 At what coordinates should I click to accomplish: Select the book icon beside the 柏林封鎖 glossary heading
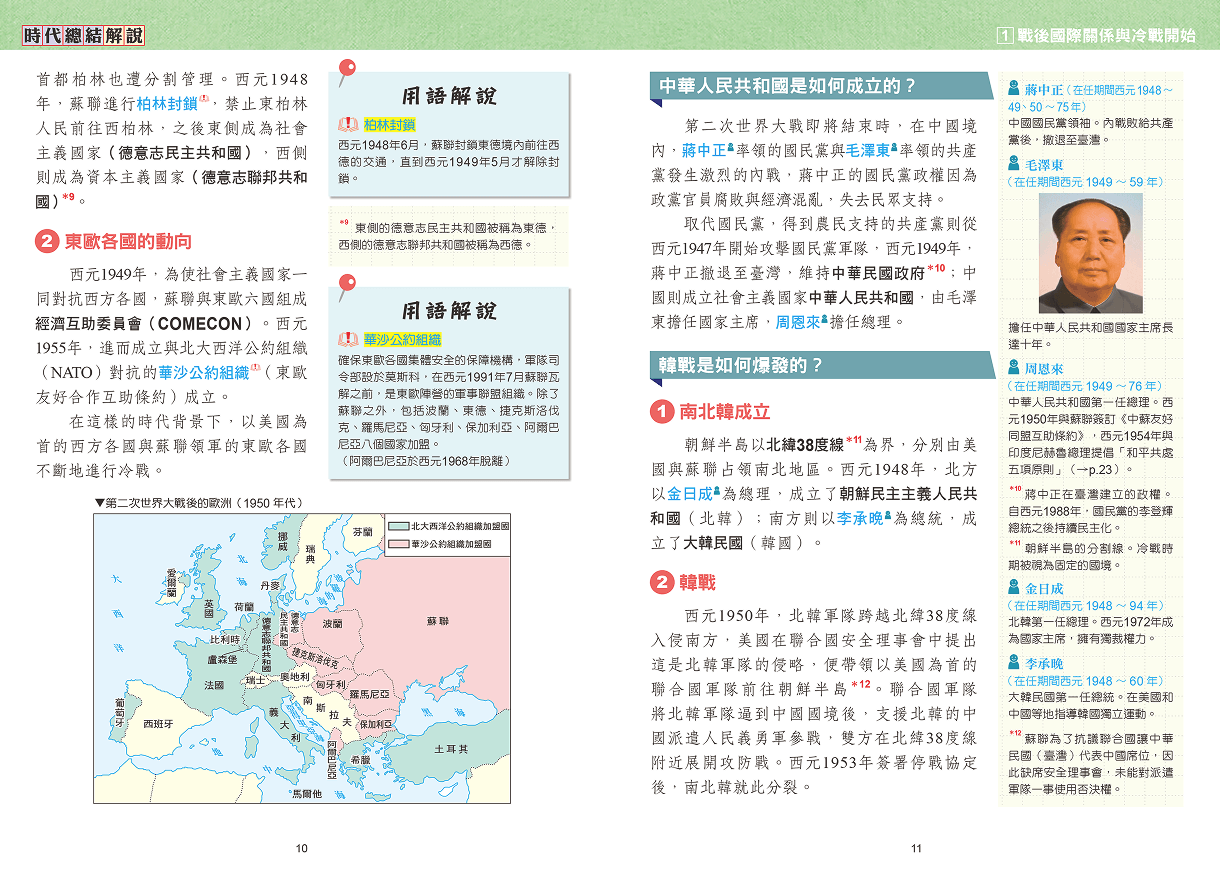pyautogui.click(x=349, y=125)
